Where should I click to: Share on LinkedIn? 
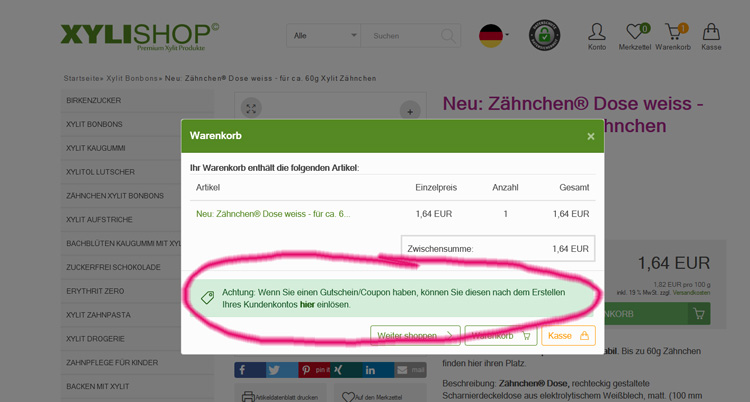click(x=378, y=370)
